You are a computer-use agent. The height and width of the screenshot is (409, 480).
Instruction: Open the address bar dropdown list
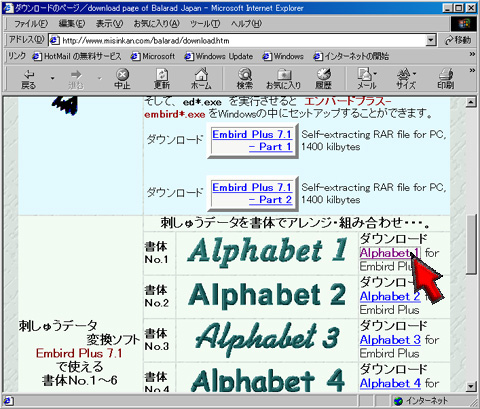(431, 40)
